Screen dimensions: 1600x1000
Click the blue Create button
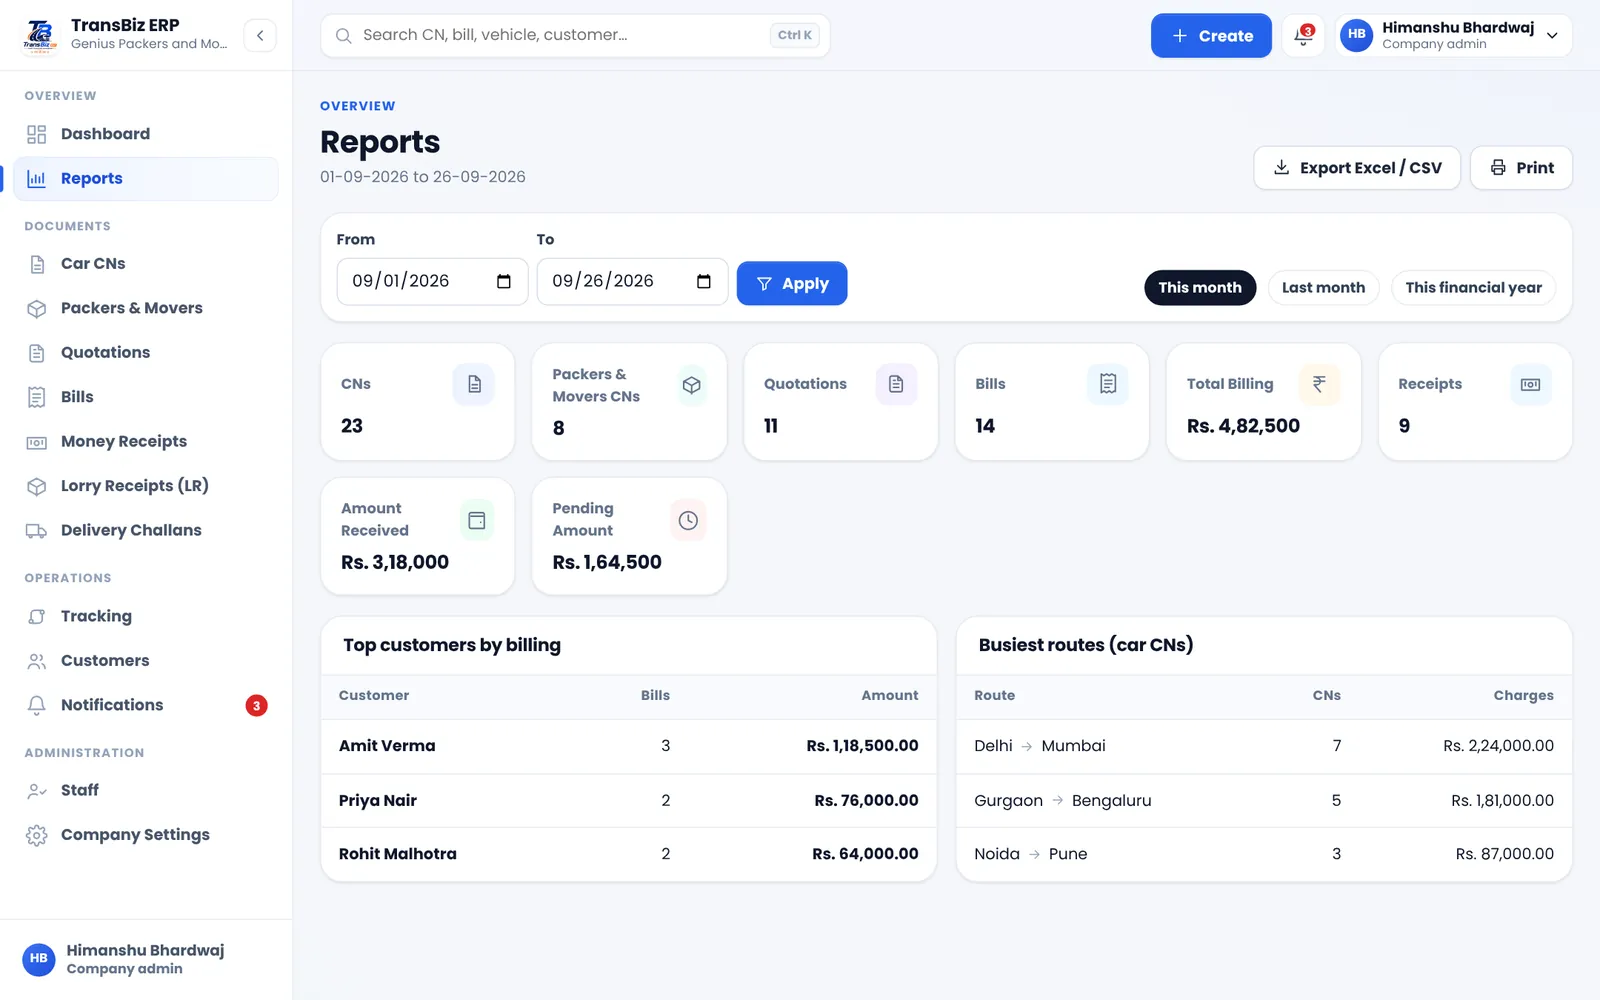[1211, 36]
